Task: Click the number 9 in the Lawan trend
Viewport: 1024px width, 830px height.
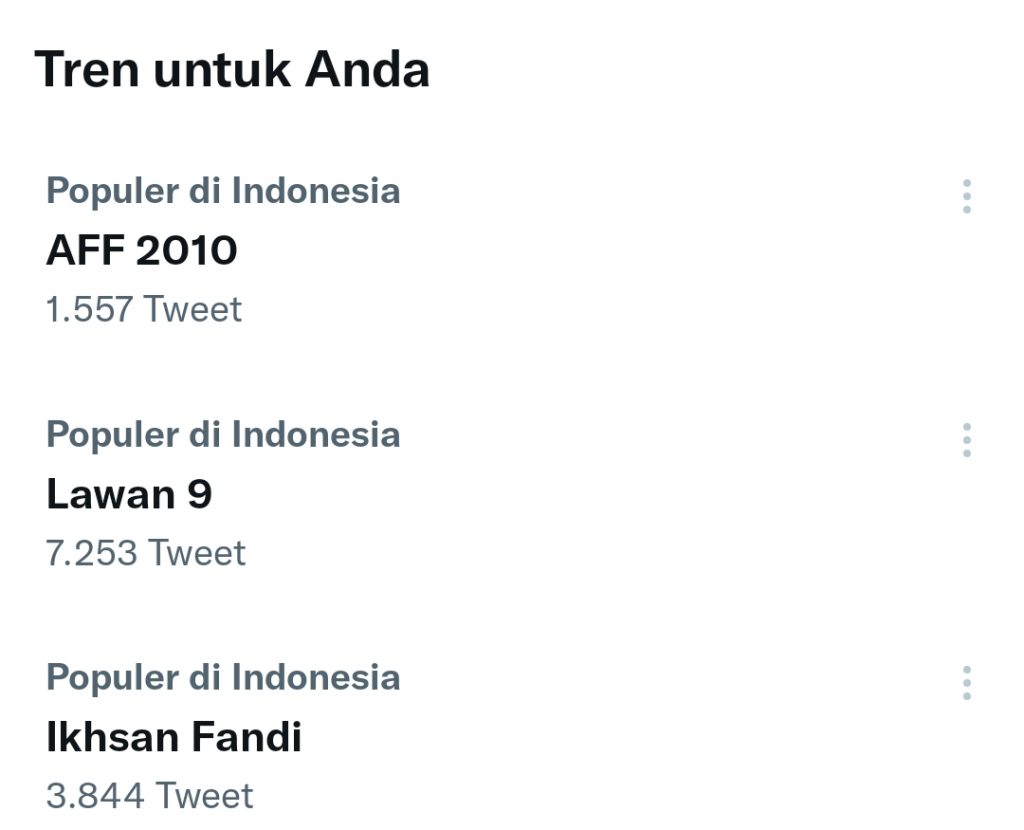Action: 200,494
